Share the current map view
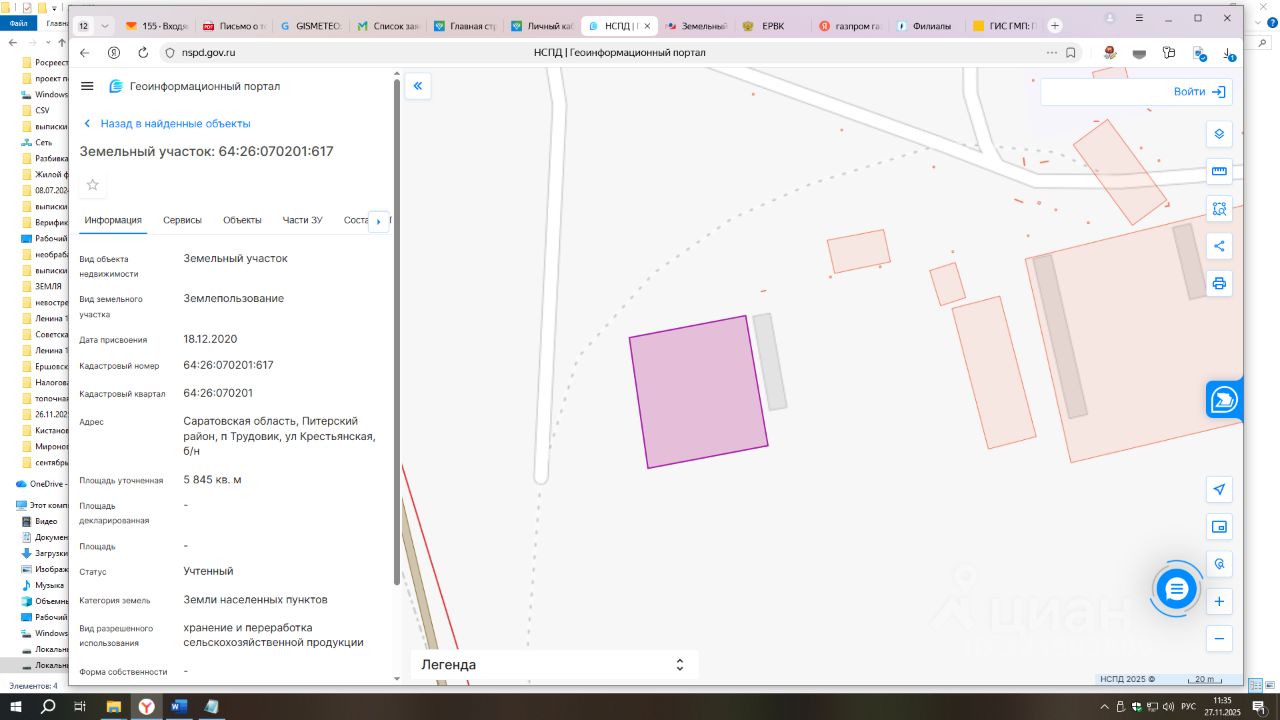The image size is (1280, 720). (1219, 246)
